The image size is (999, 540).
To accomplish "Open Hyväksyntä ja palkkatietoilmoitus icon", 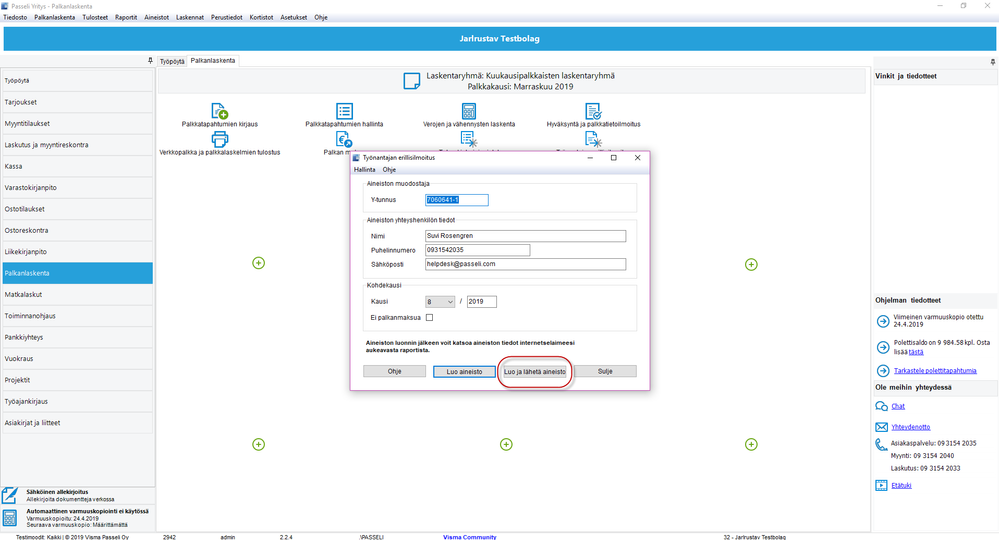I will [x=593, y=111].
